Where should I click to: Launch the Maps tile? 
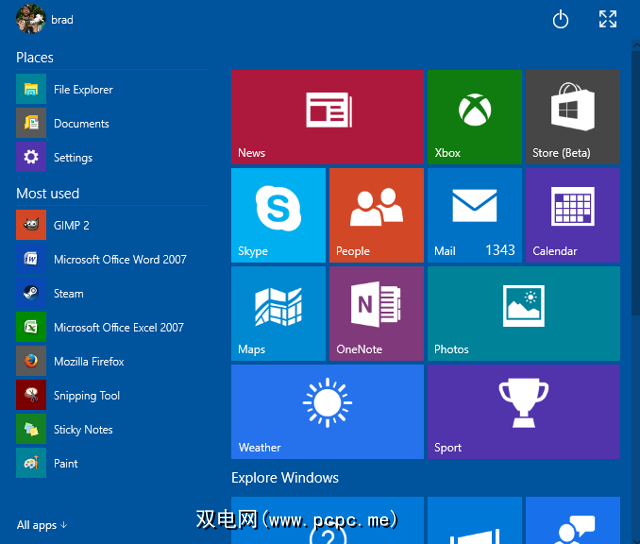click(x=278, y=313)
